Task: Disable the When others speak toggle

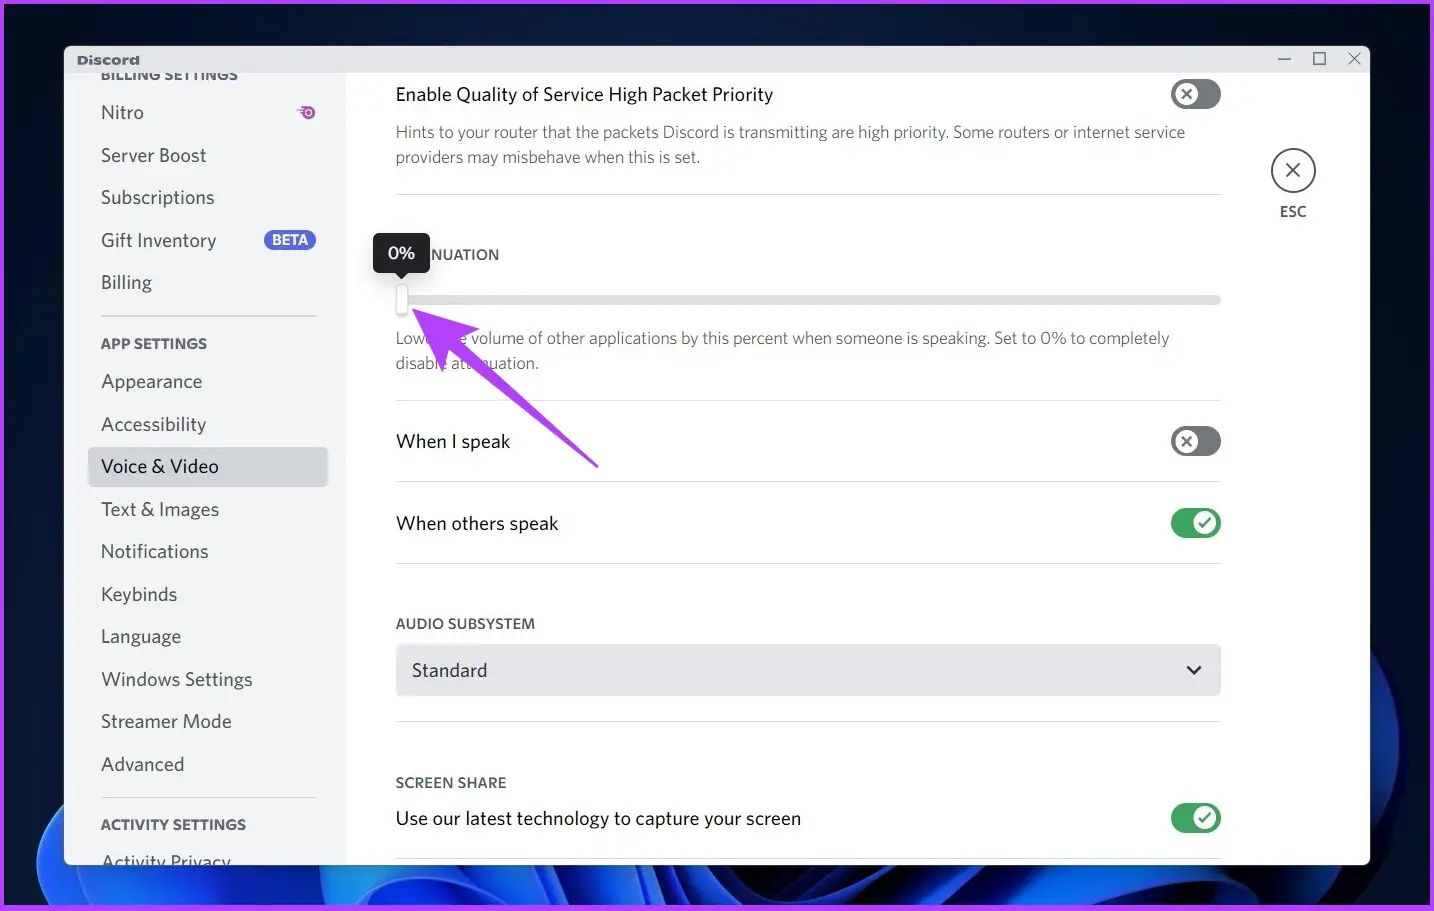Action: pyautogui.click(x=1195, y=523)
